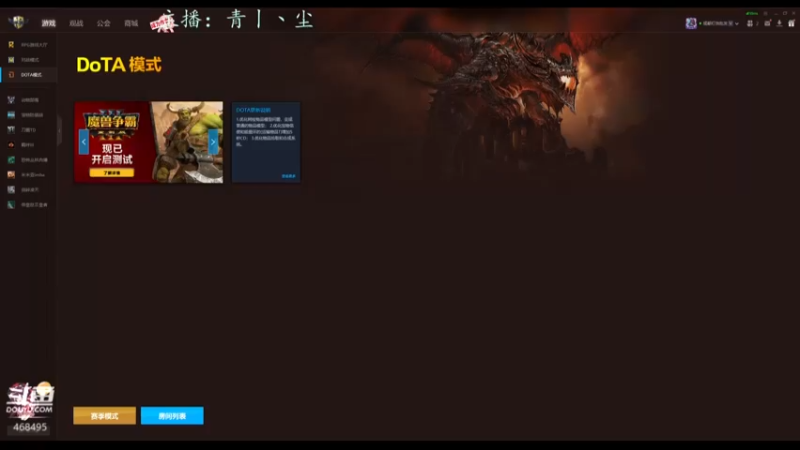
Task: Open RPG游戏大厅 in the sidebar
Action: tap(29, 45)
